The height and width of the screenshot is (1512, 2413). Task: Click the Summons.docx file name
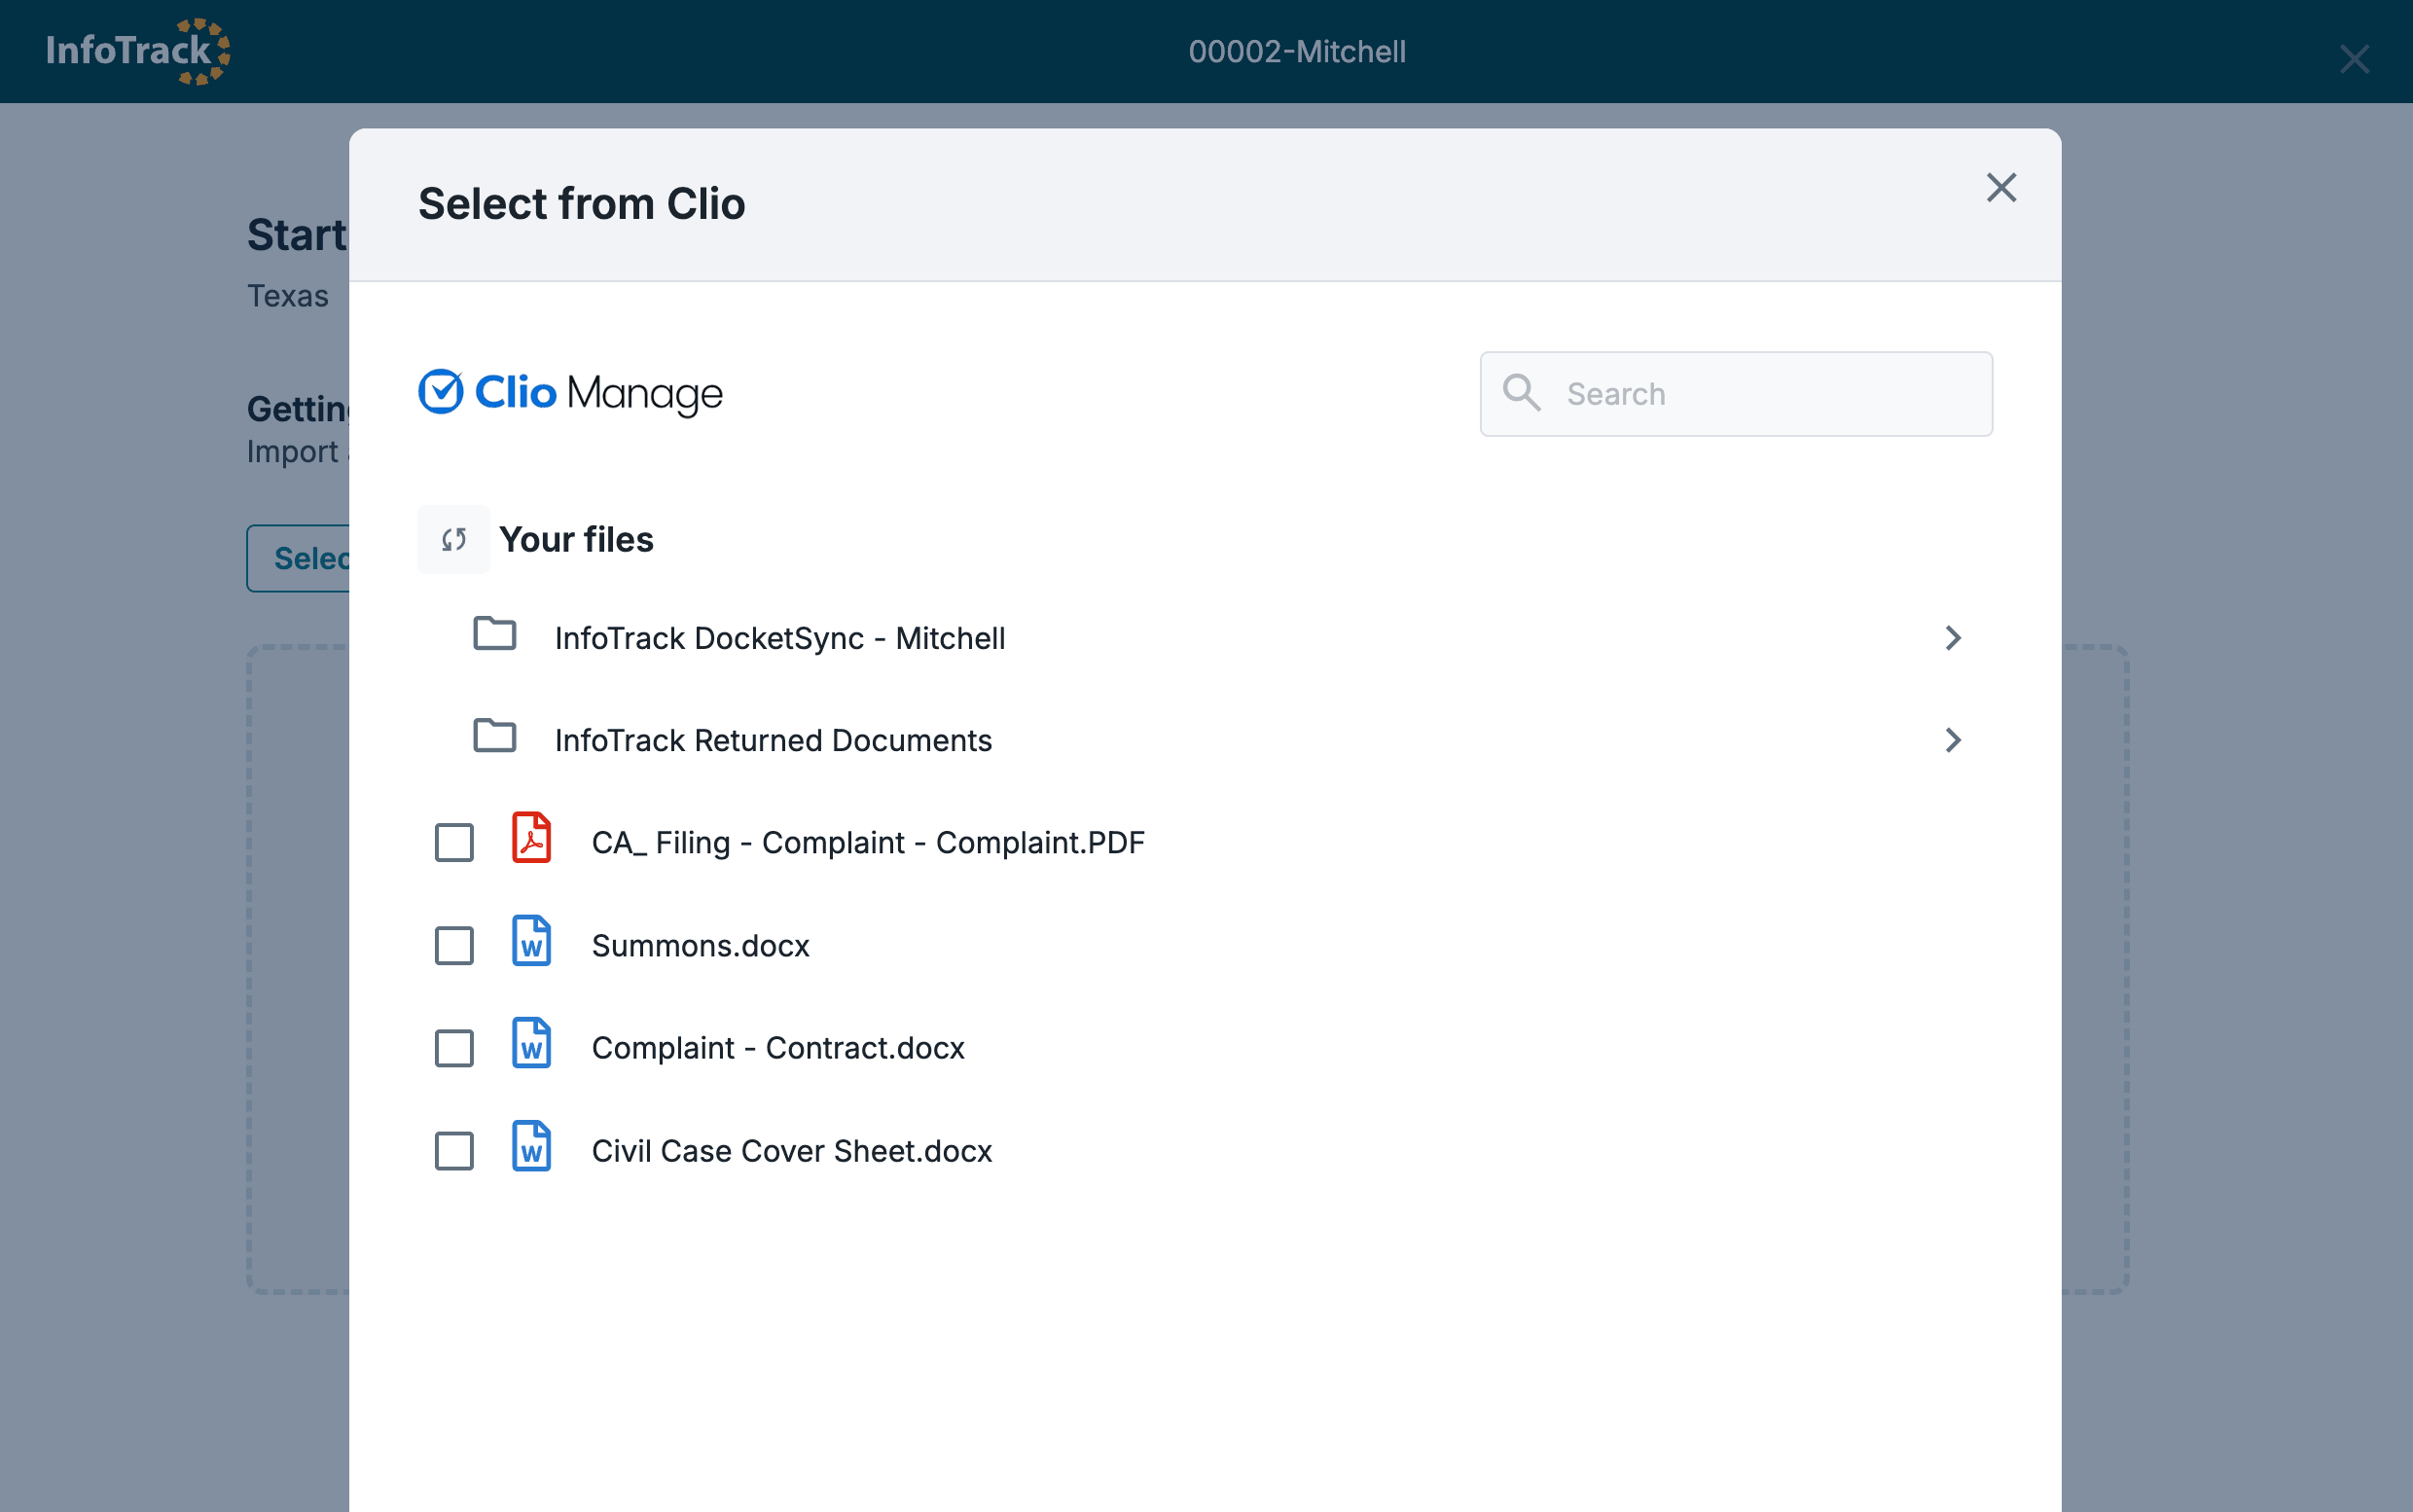pos(701,946)
